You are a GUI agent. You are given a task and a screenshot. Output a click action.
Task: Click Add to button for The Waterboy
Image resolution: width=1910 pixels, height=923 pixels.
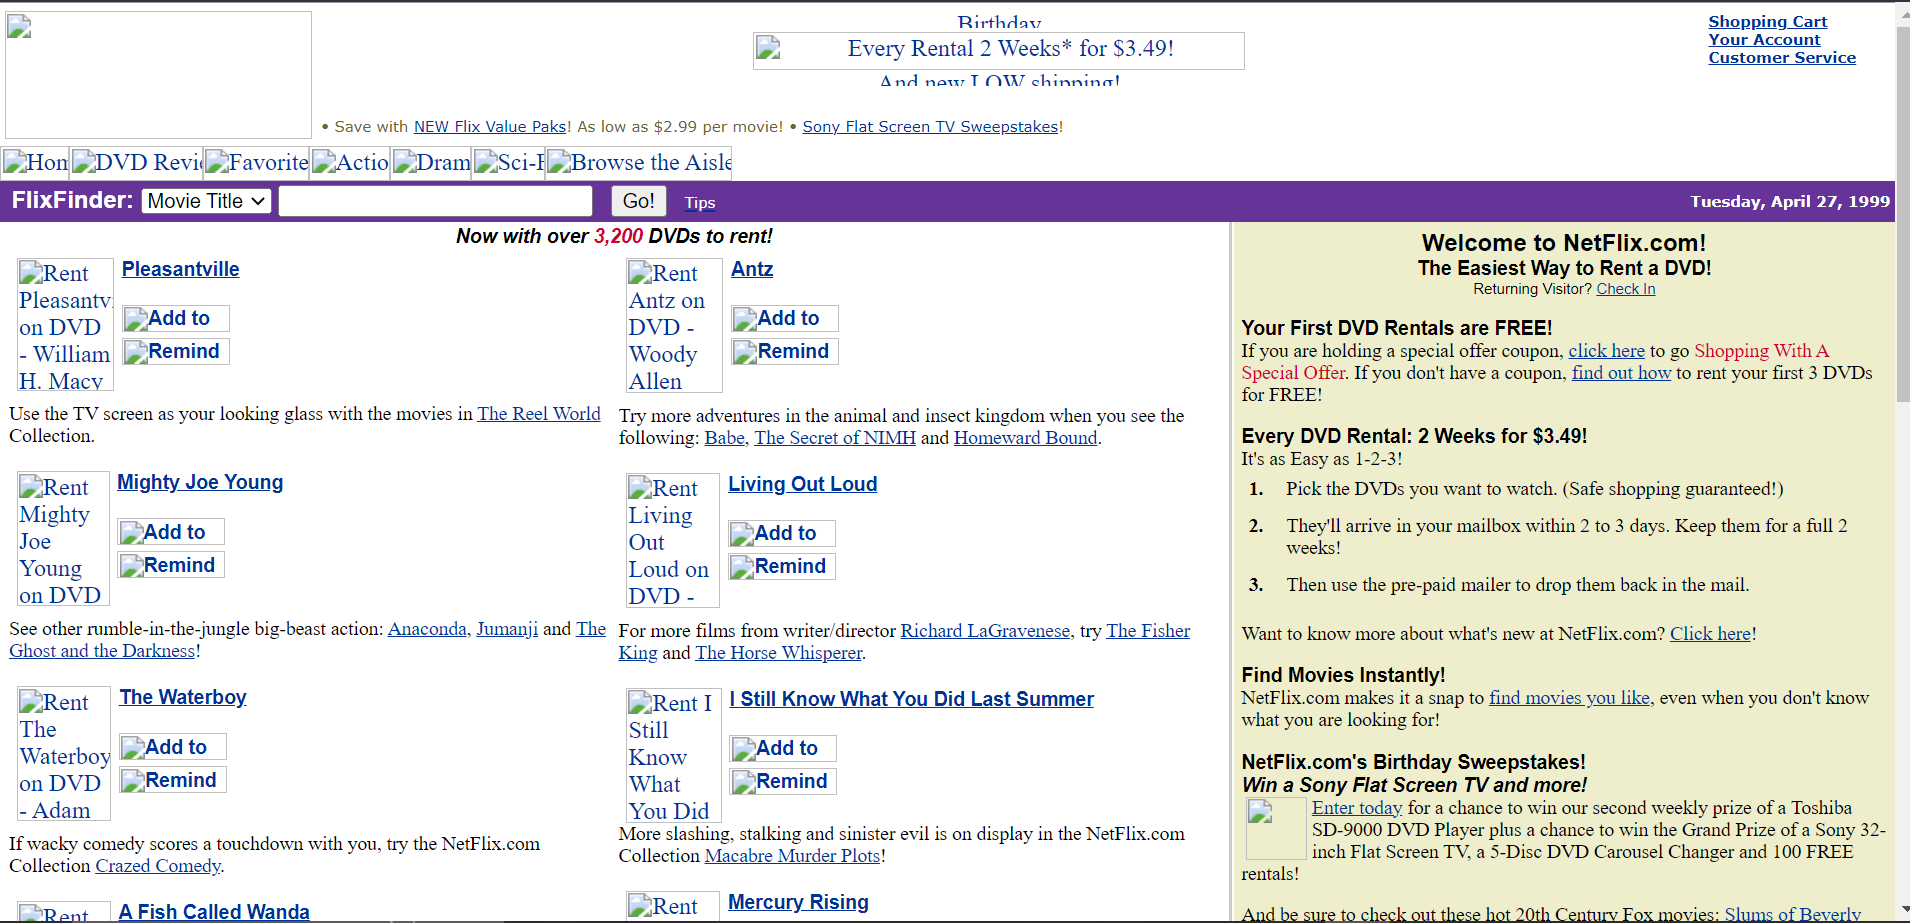173,747
